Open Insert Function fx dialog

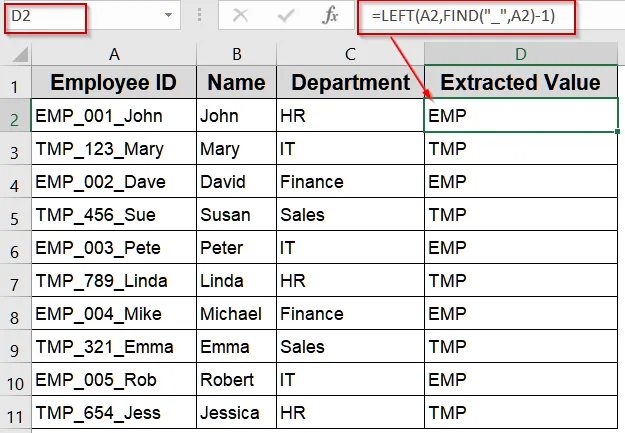(330, 16)
